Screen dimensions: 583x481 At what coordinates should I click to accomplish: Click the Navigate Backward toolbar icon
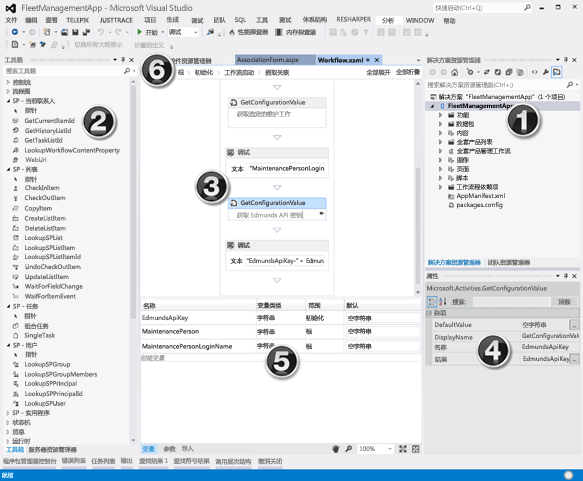pyautogui.click(x=15, y=32)
